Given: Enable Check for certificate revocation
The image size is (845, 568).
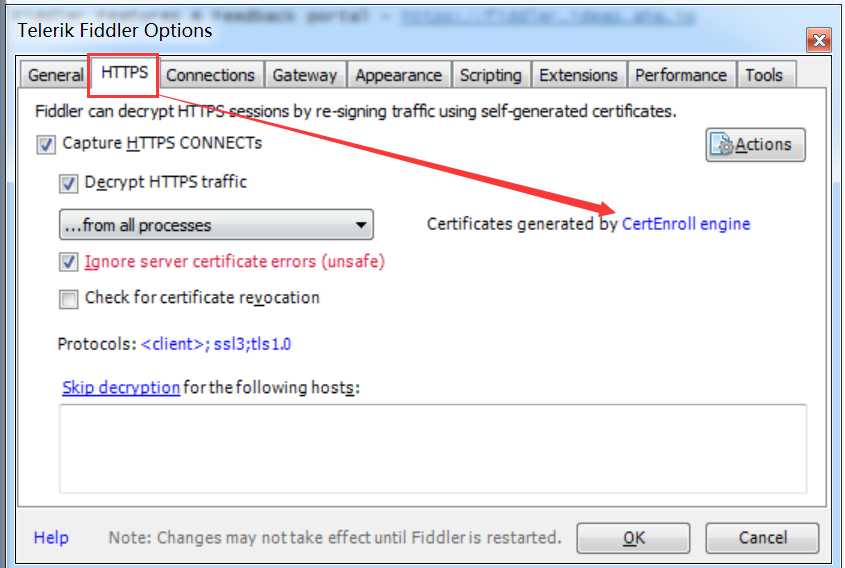Looking at the screenshot, I should point(68,299).
